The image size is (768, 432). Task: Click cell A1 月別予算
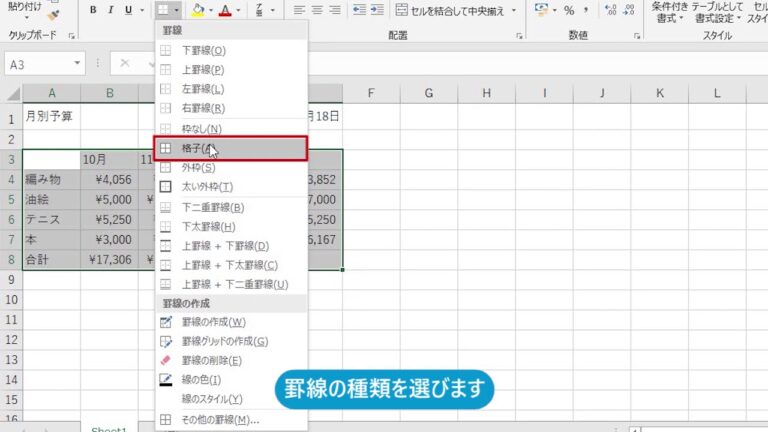[x=51, y=116]
